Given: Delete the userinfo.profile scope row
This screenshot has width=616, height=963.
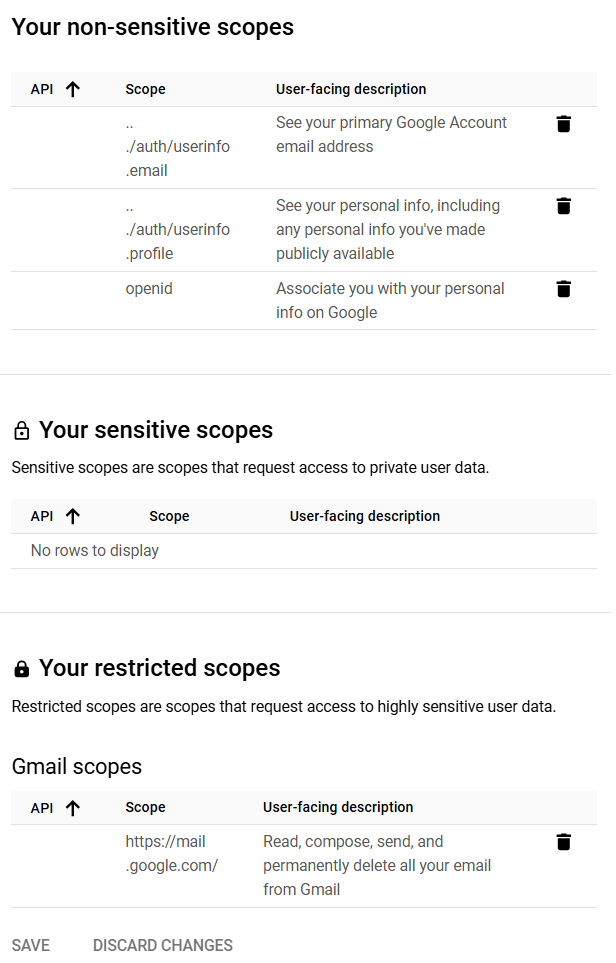Looking at the screenshot, I should pos(563,206).
